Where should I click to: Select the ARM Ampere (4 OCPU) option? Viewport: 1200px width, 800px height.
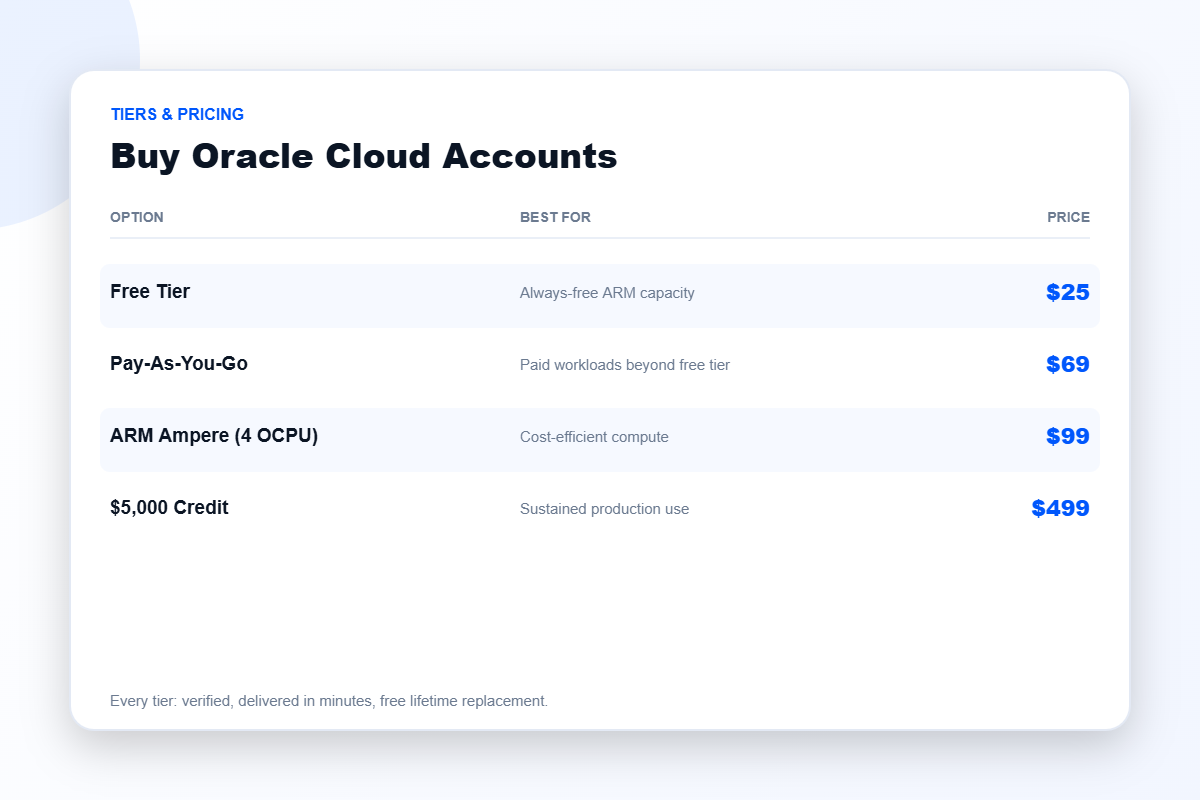tap(214, 436)
